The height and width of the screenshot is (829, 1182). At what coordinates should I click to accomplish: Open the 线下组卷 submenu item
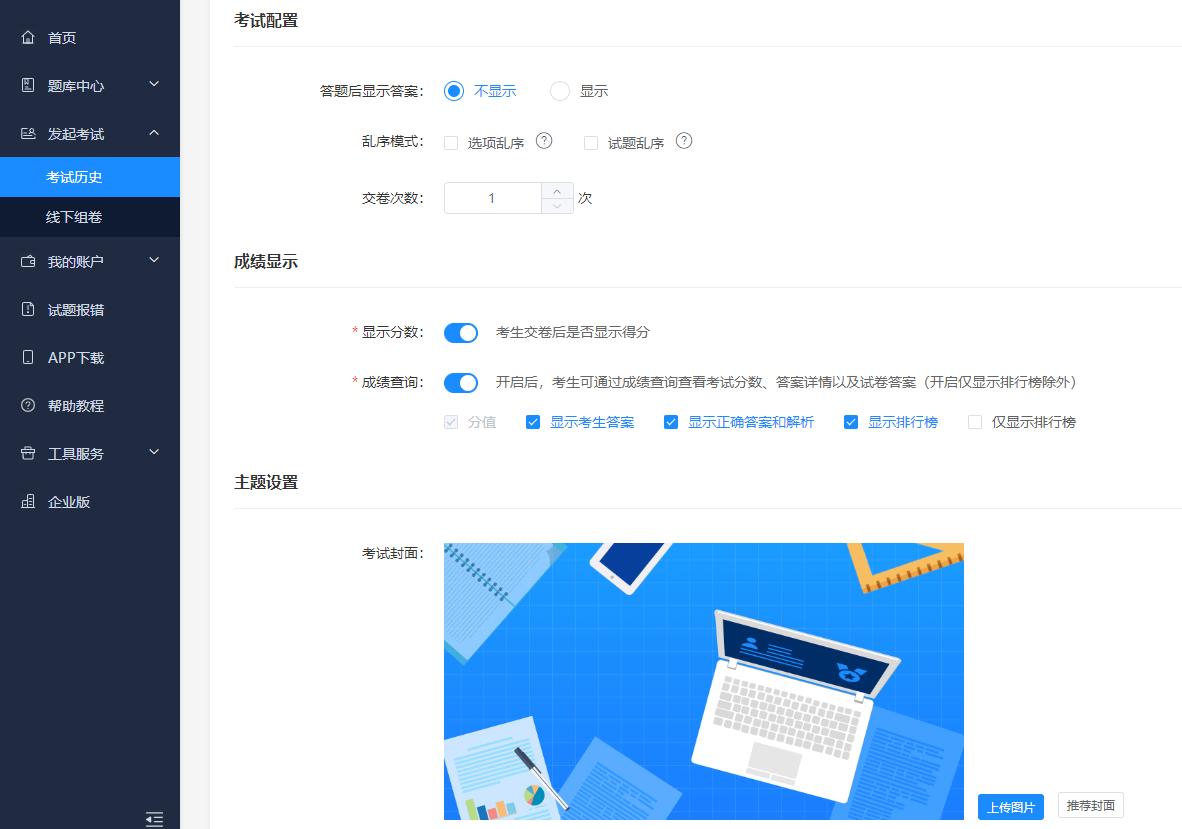click(74, 217)
